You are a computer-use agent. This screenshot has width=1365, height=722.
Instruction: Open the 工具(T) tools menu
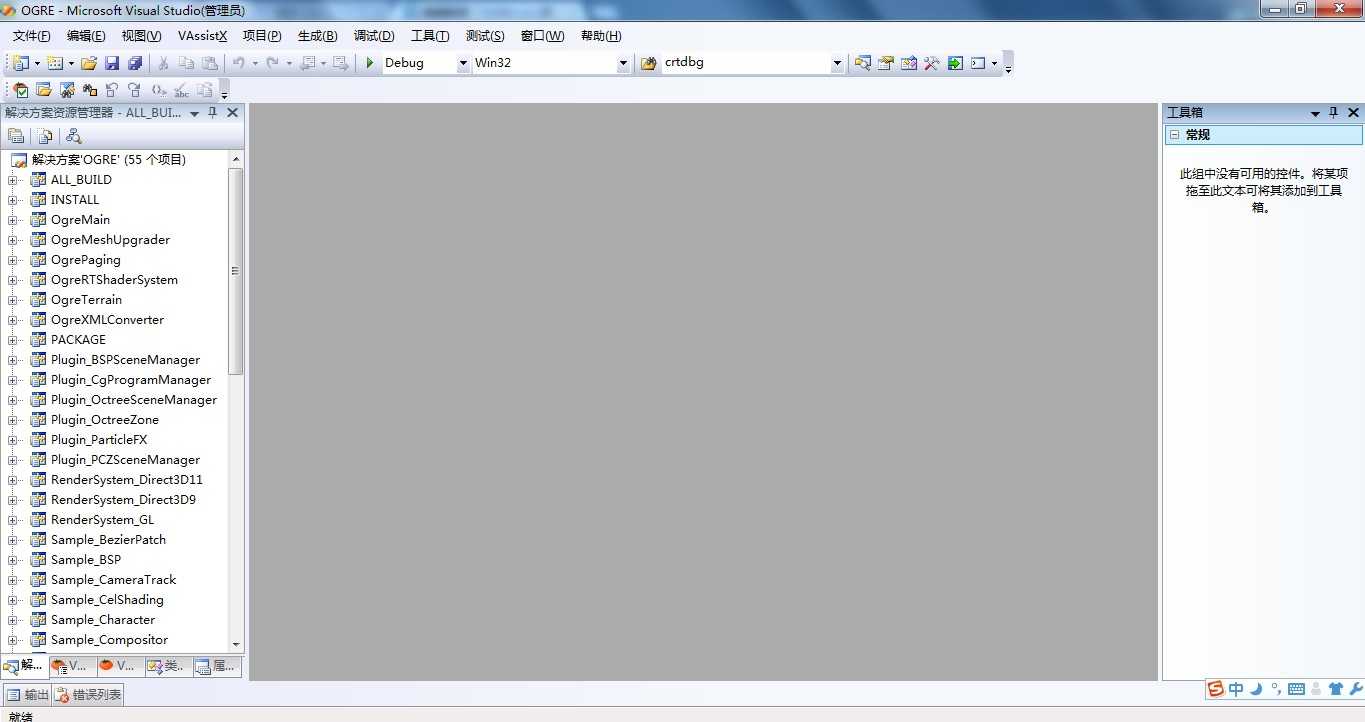(x=430, y=36)
